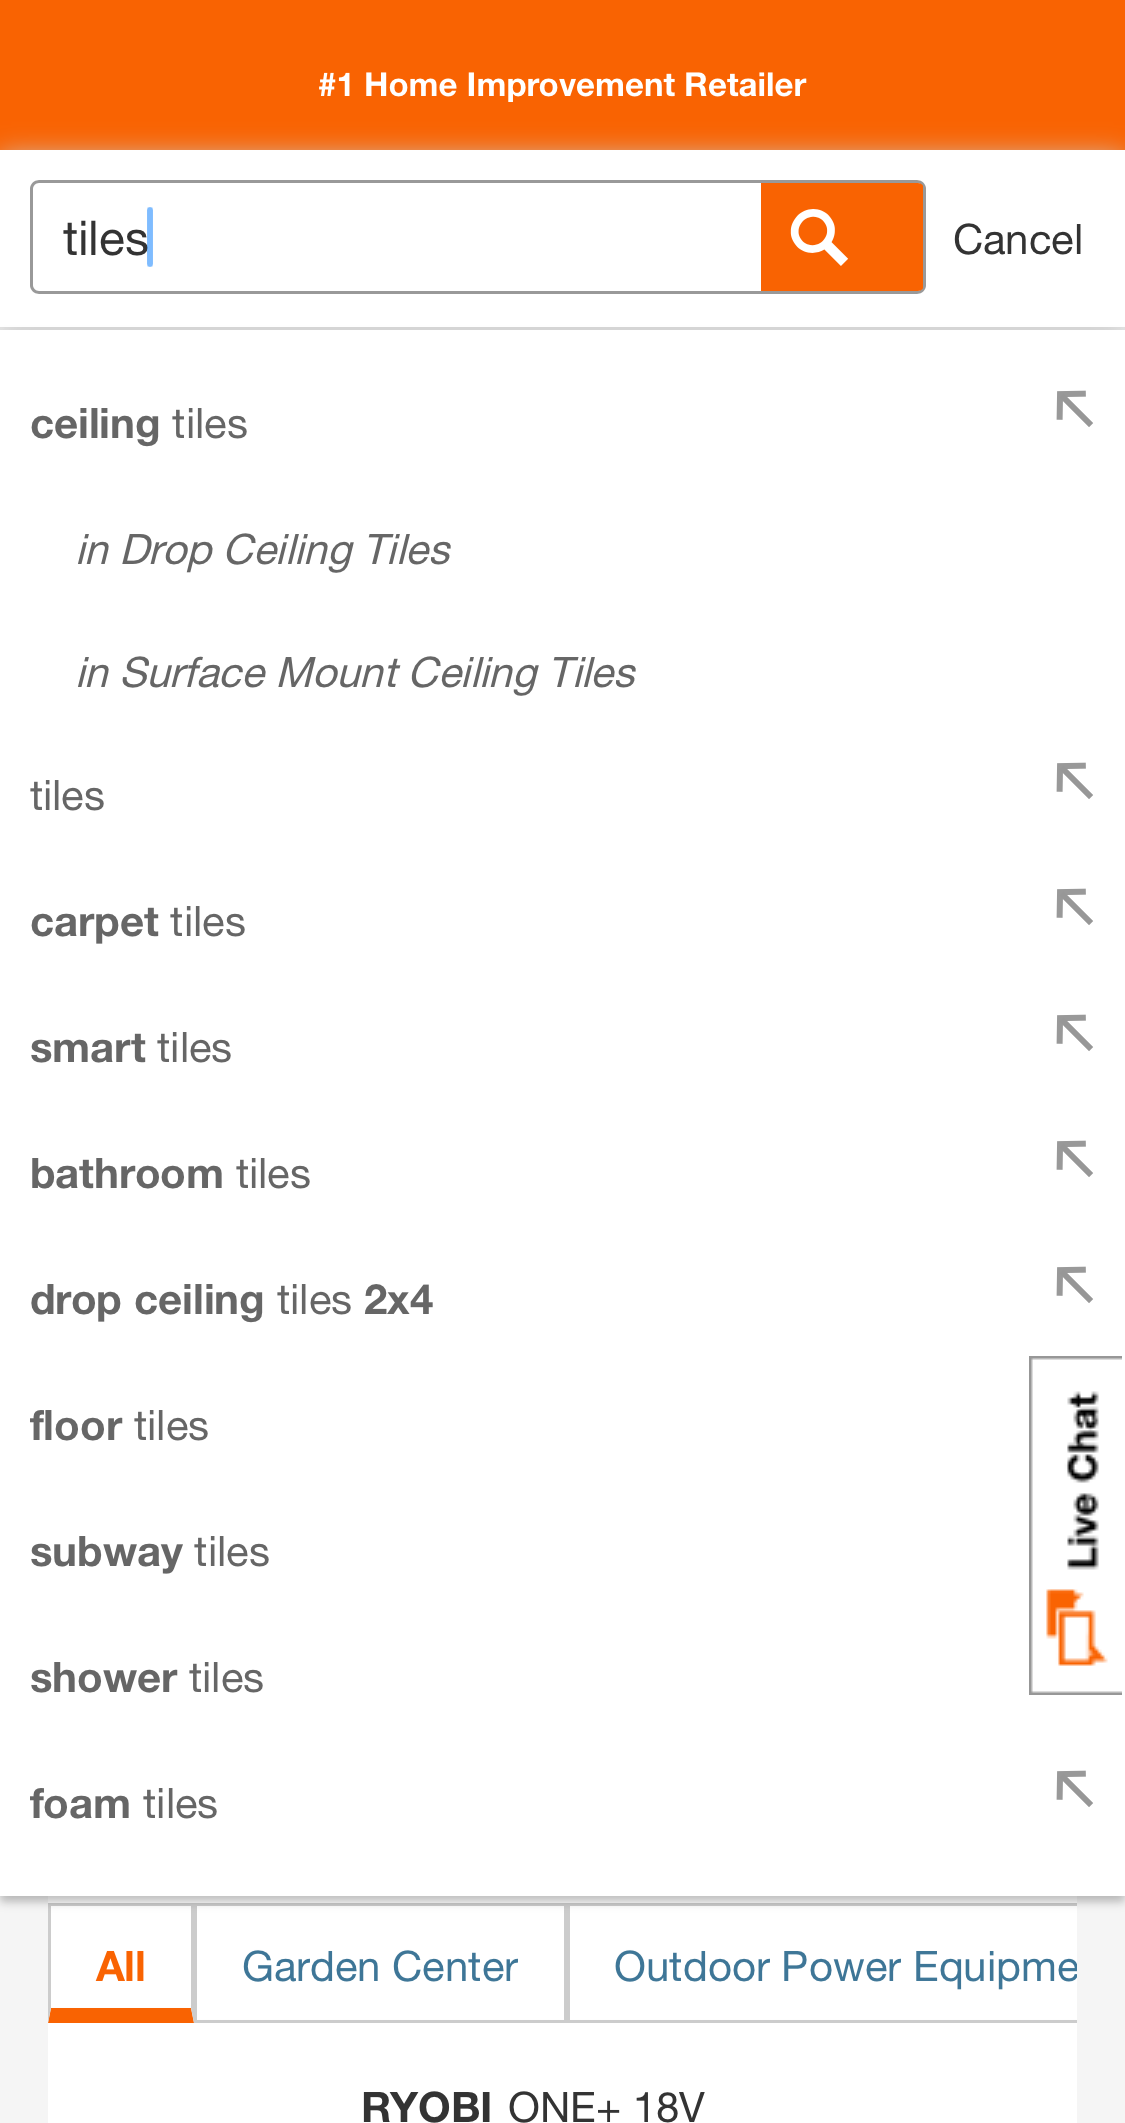The width and height of the screenshot is (1125, 2123).
Task: Select the All results tab
Action: tap(121, 1963)
